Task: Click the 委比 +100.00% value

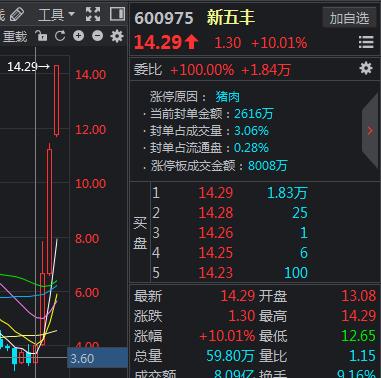Action: pos(202,70)
